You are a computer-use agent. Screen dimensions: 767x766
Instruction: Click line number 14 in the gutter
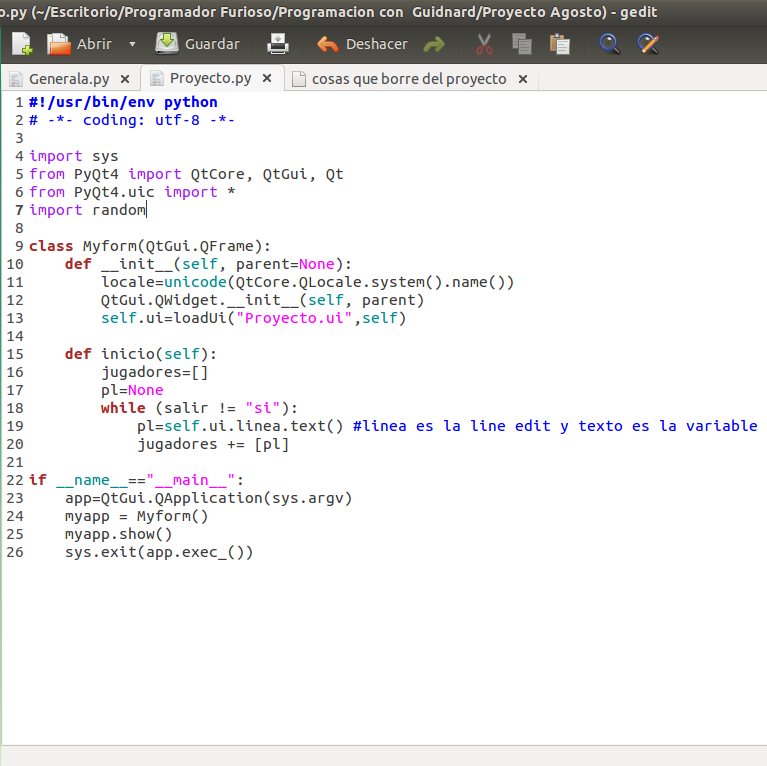[x=15, y=337]
